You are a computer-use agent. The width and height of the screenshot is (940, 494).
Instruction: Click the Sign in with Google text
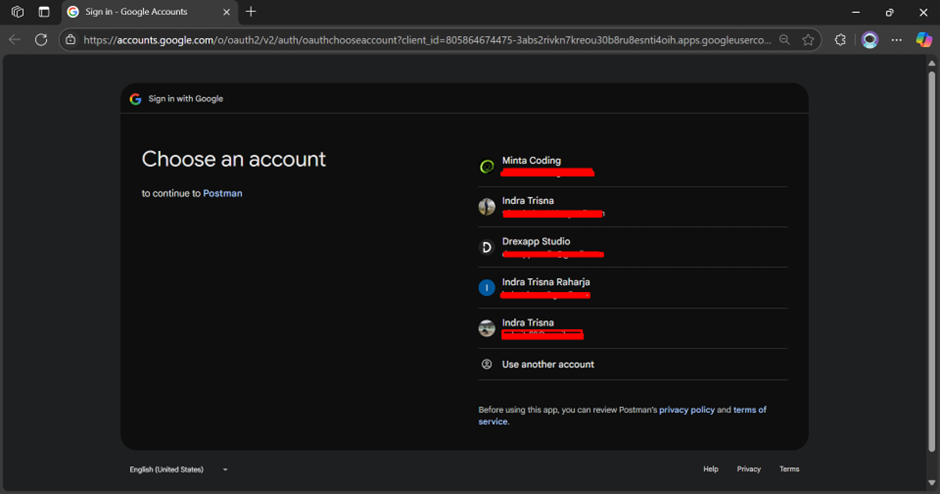[x=186, y=99]
